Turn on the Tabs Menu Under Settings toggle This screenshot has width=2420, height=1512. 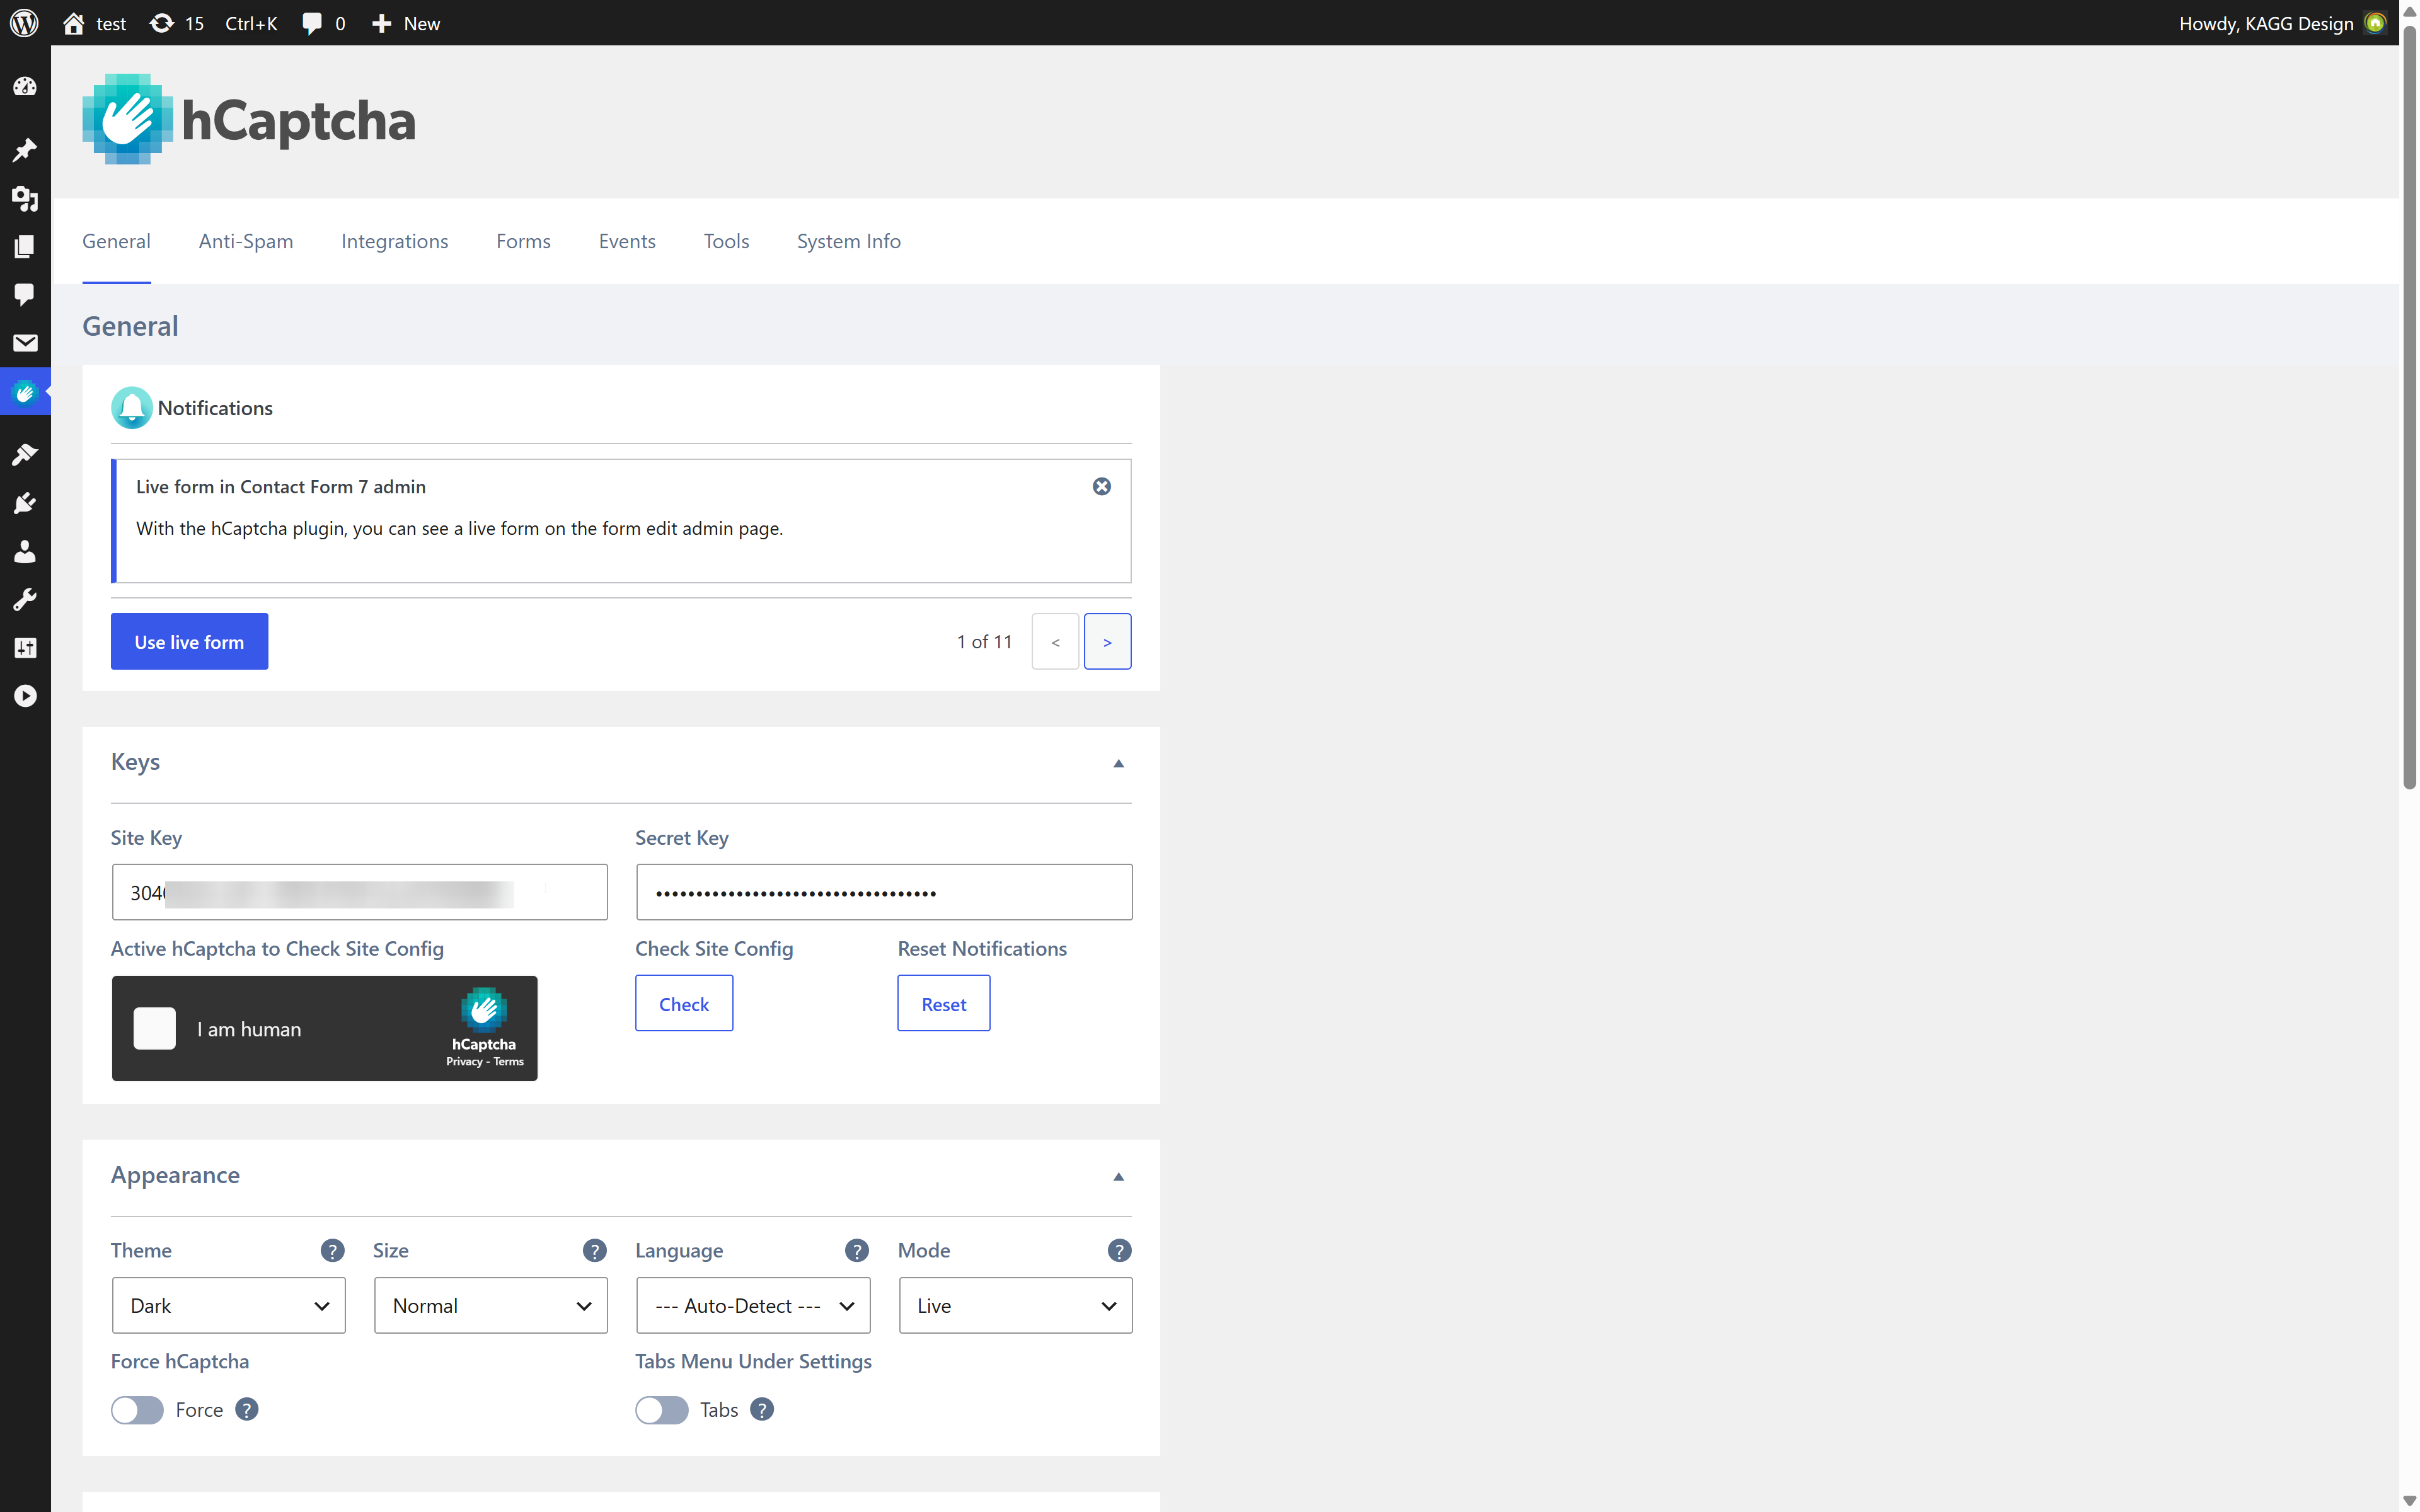[x=661, y=1409]
